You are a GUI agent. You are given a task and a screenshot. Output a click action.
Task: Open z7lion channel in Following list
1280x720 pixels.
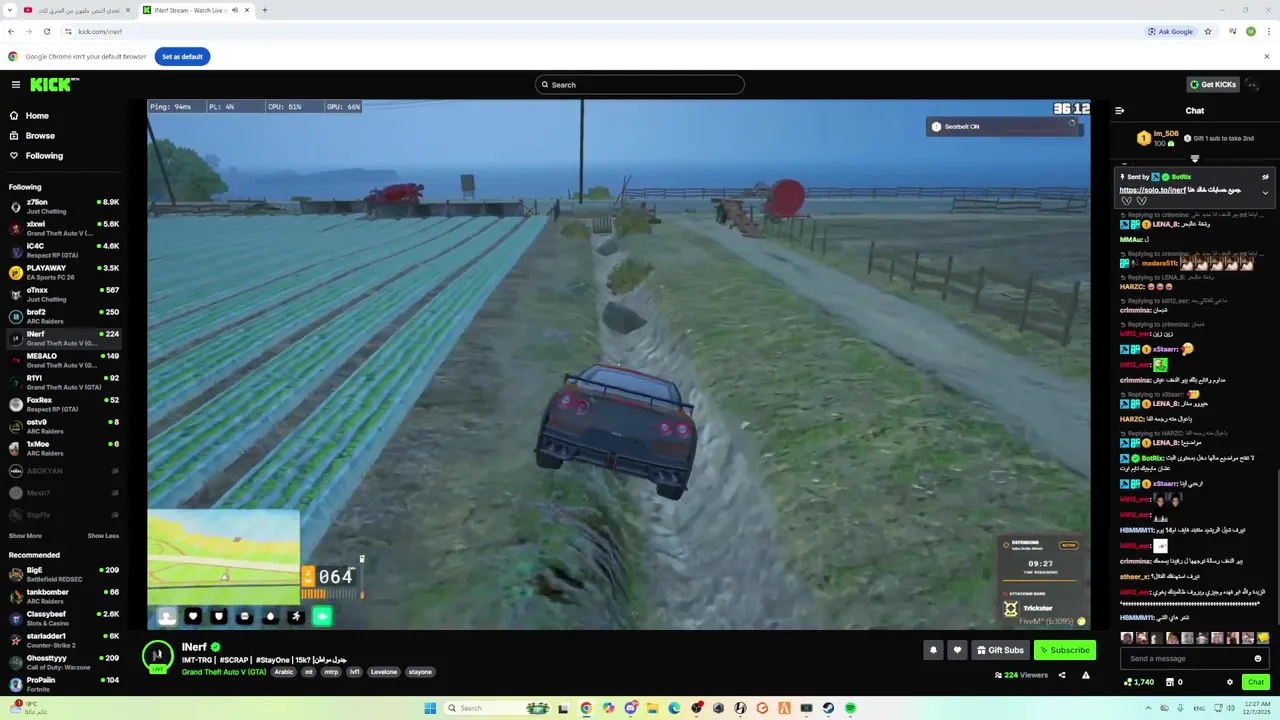64,206
